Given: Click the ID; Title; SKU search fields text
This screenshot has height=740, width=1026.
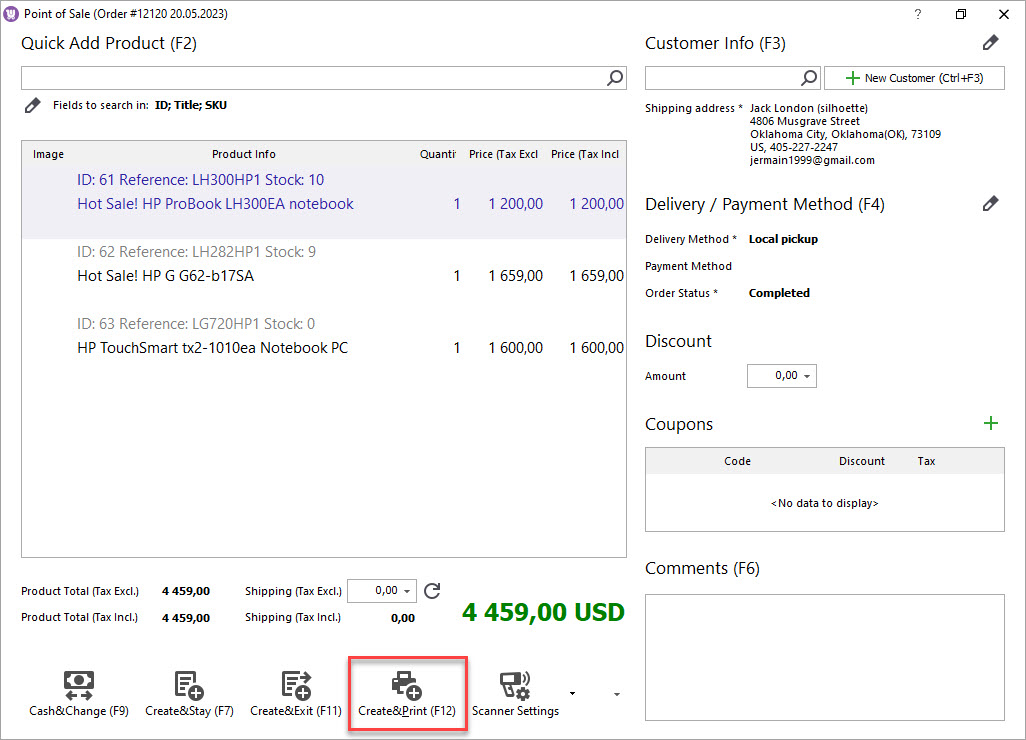Looking at the screenshot, I should click(x=190, y=105).
